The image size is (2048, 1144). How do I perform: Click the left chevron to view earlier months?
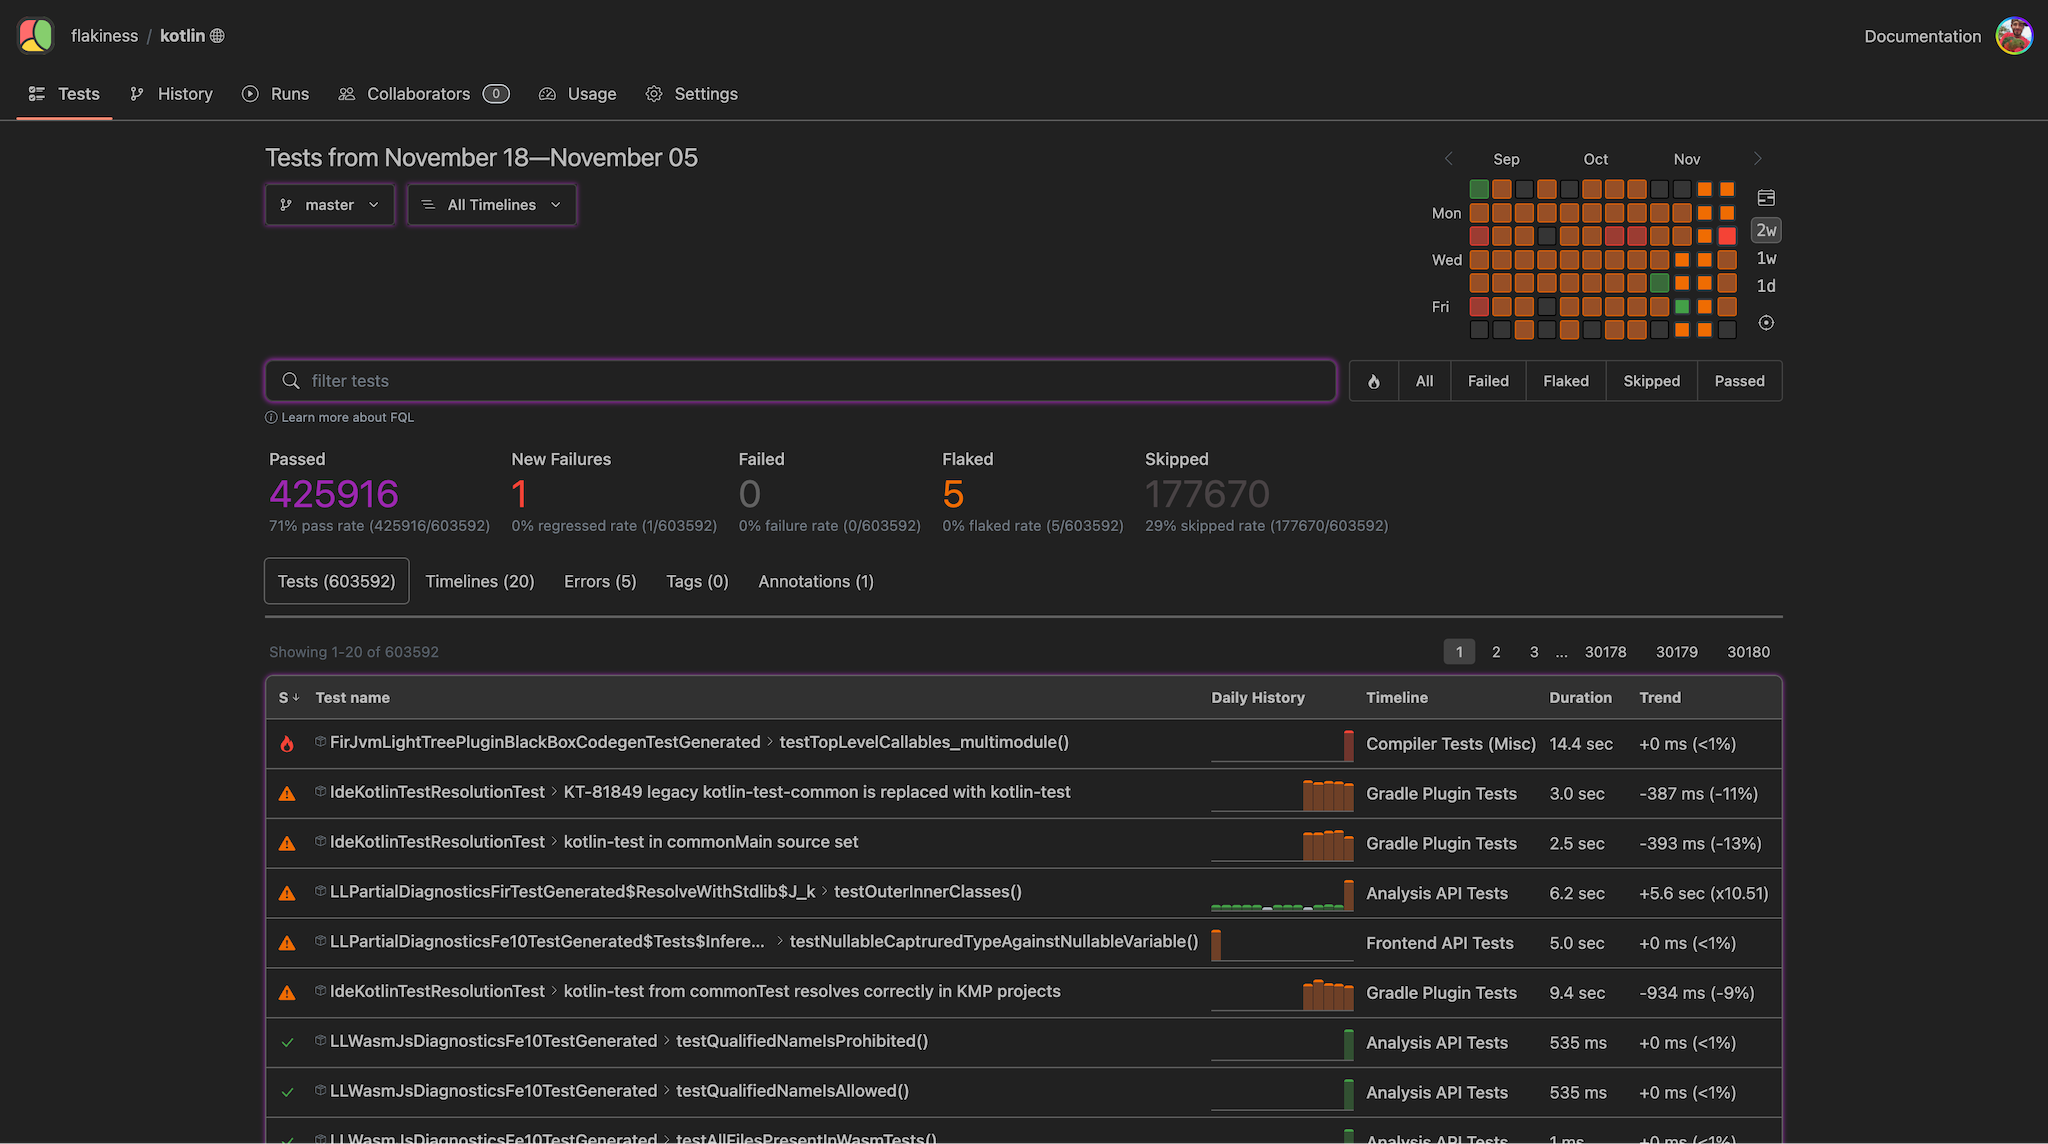point(1448,158)
